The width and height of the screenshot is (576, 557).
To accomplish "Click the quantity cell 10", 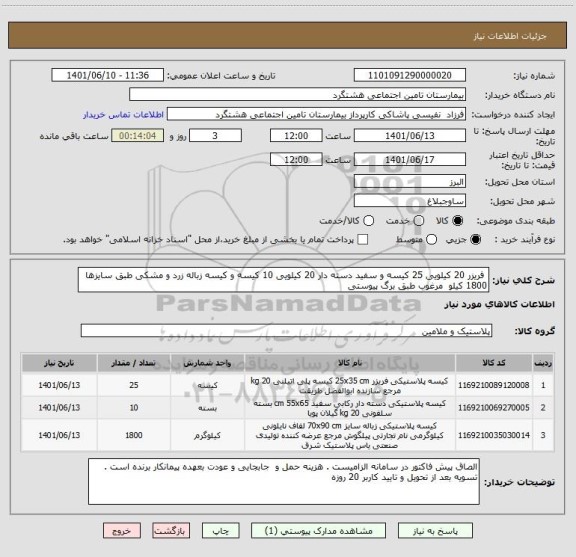I will (x=134, y=407).
